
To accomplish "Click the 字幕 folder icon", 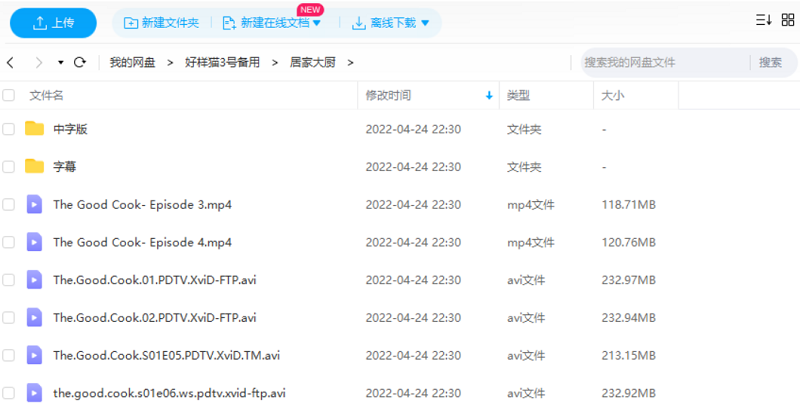I will pyautogui.click(x=35, y=166).
